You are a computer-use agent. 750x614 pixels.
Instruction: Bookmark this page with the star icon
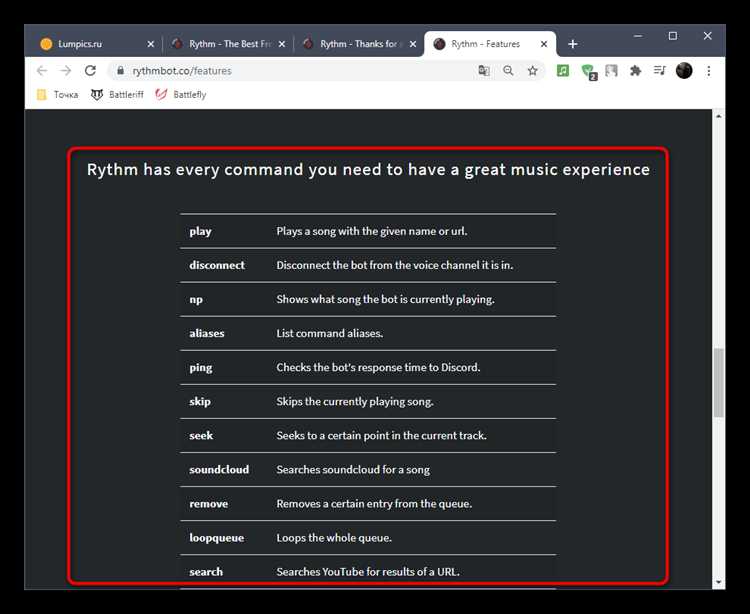pos(533,71)
